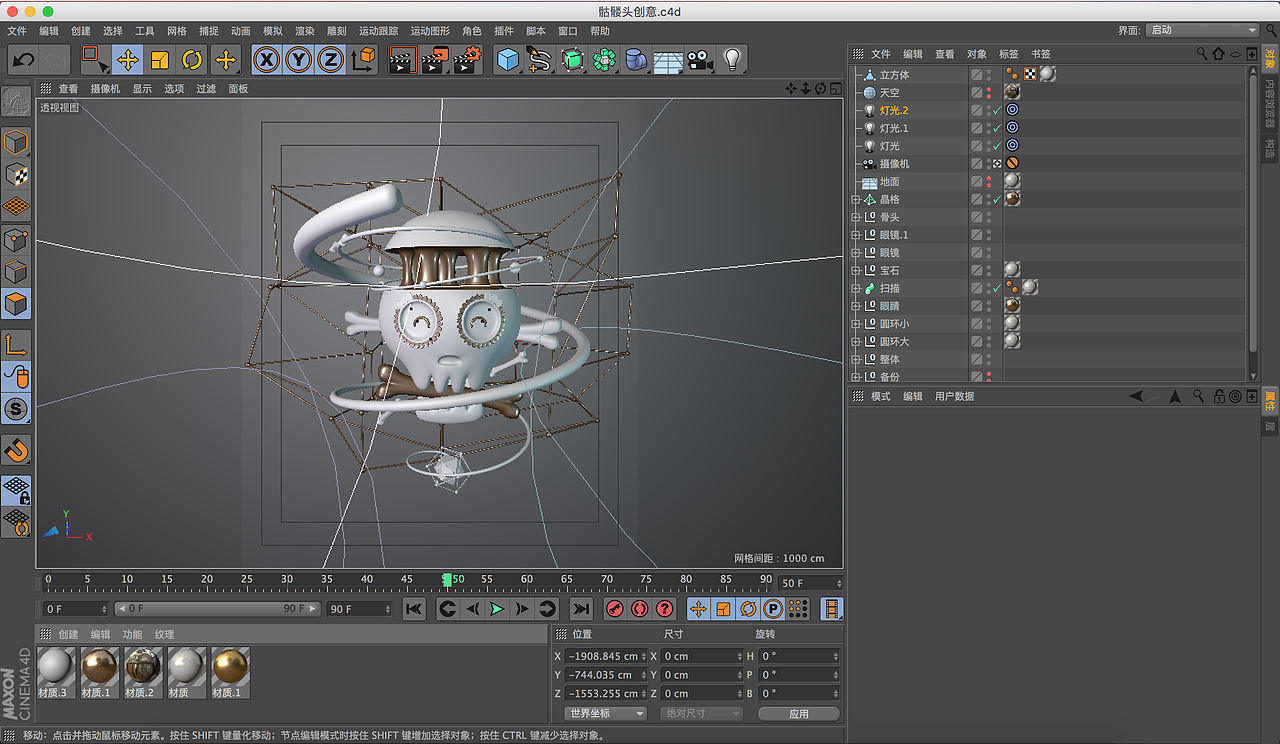Toggle Z axis lock

click(330, 60)
